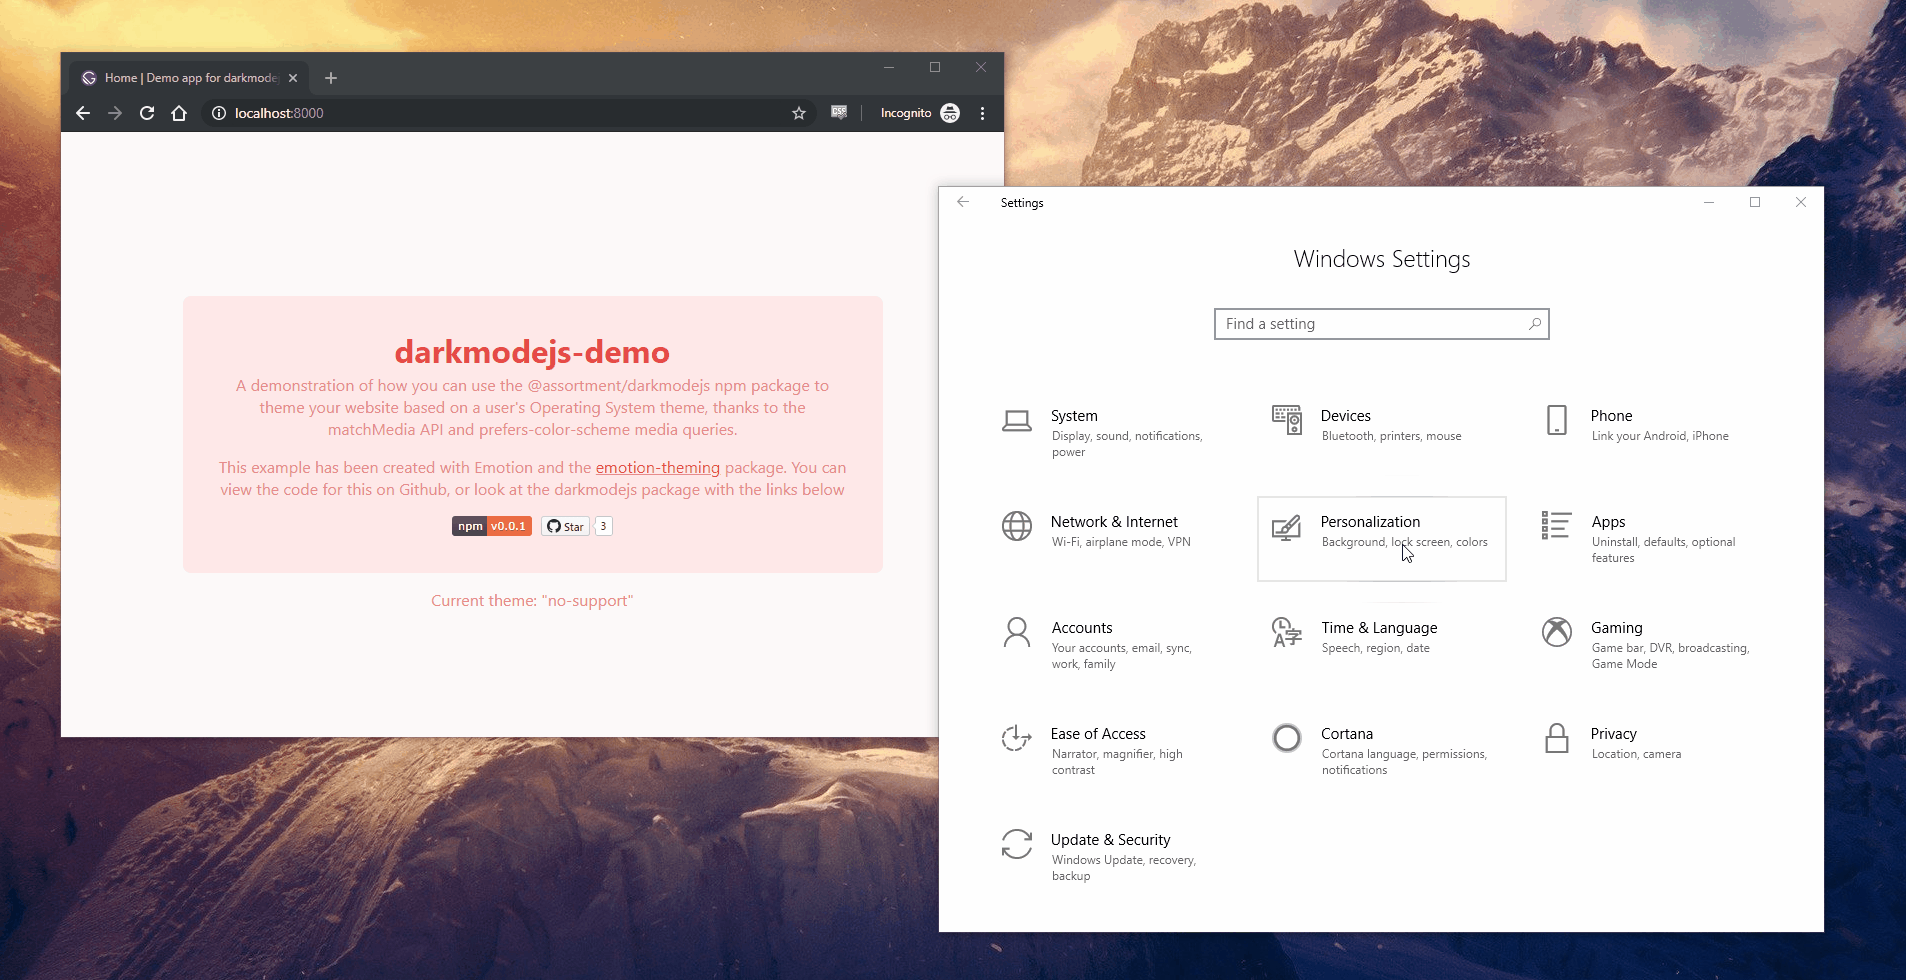Screen dimensions: 1906x980
Task: Select the Home | Demo app tab
Action: (x=189, y=78)
